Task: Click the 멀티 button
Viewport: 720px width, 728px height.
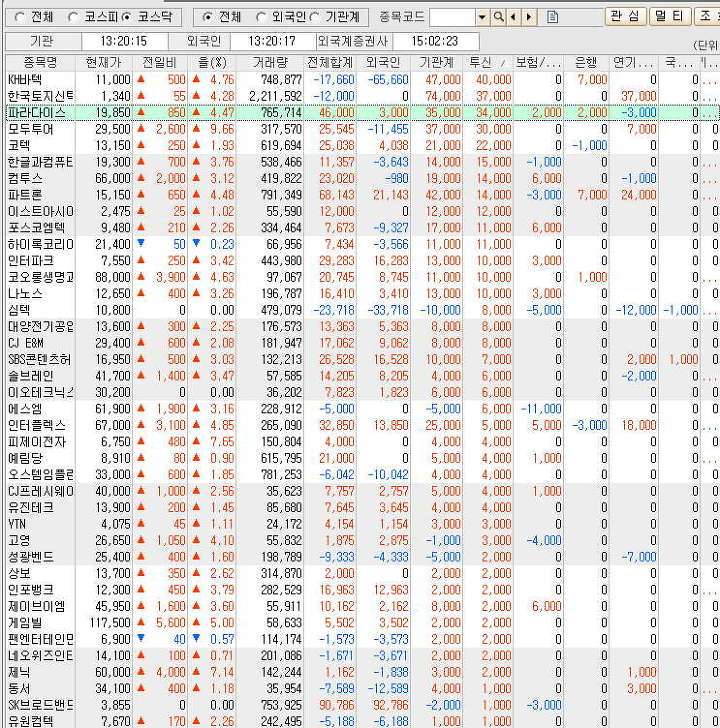Action: tap(669, 16)
